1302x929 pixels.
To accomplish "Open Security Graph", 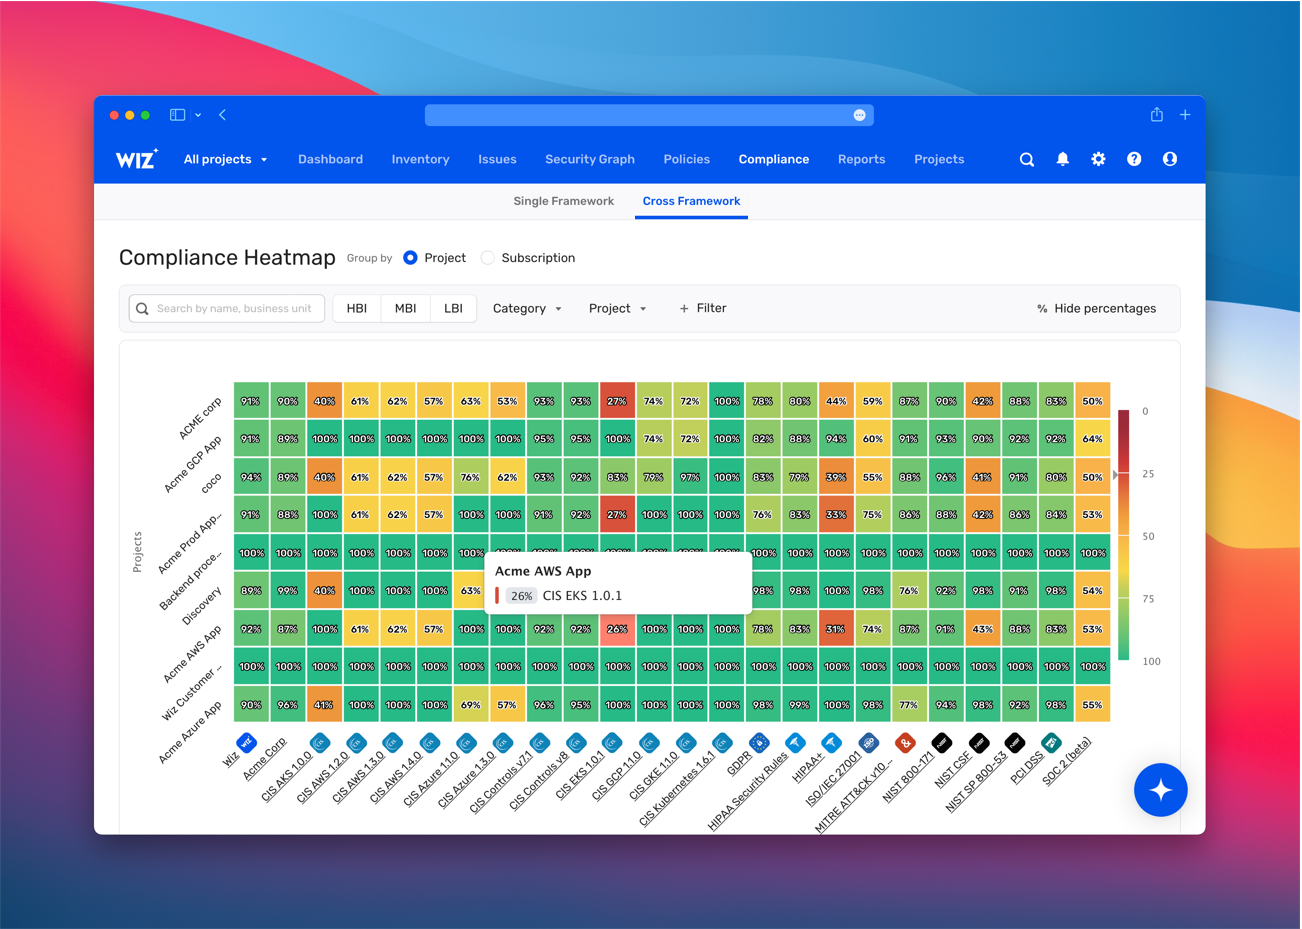I will pos(590,159).
